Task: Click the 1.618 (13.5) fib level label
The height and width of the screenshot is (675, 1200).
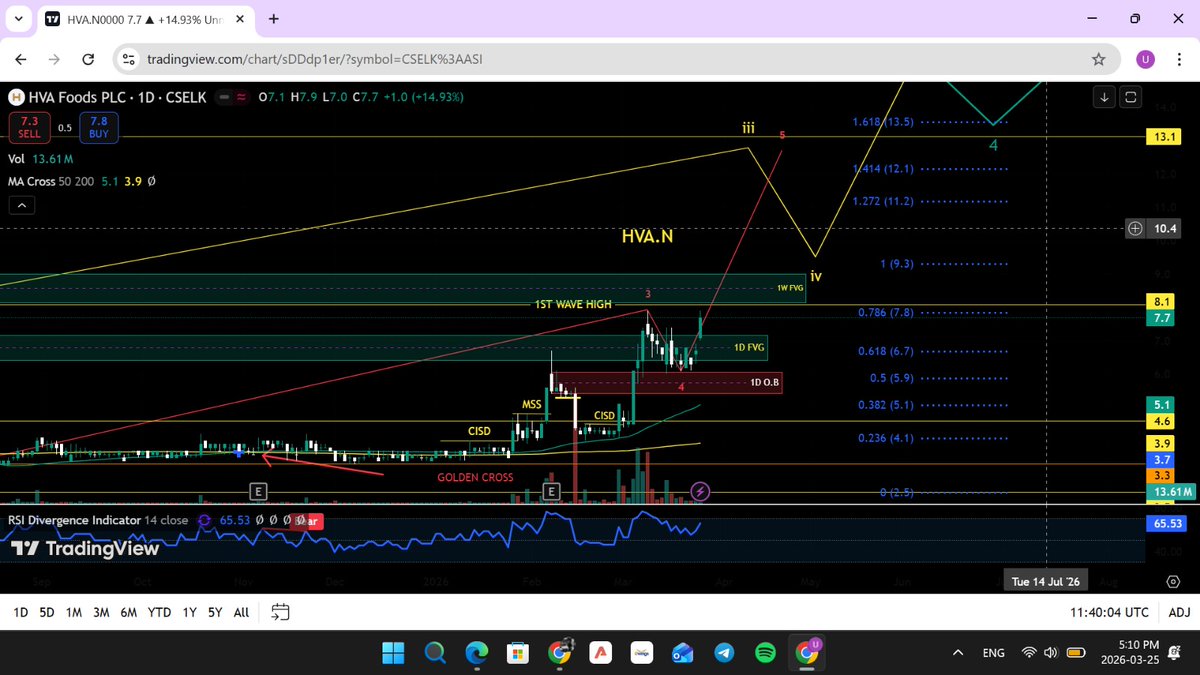Action: point(883,122)
